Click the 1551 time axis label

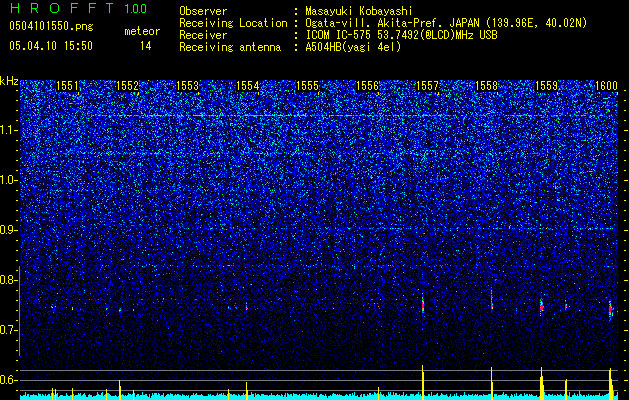[67, 85]
